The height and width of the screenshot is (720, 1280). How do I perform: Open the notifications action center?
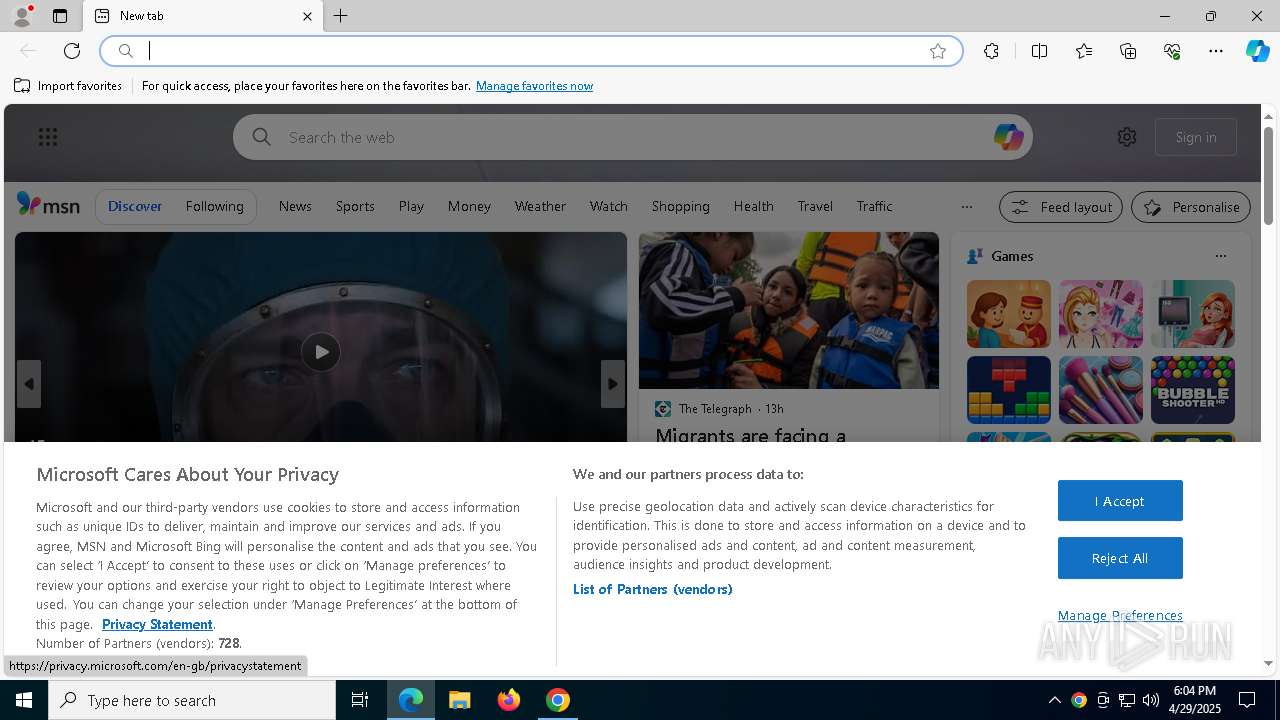tap(1247, 700)
